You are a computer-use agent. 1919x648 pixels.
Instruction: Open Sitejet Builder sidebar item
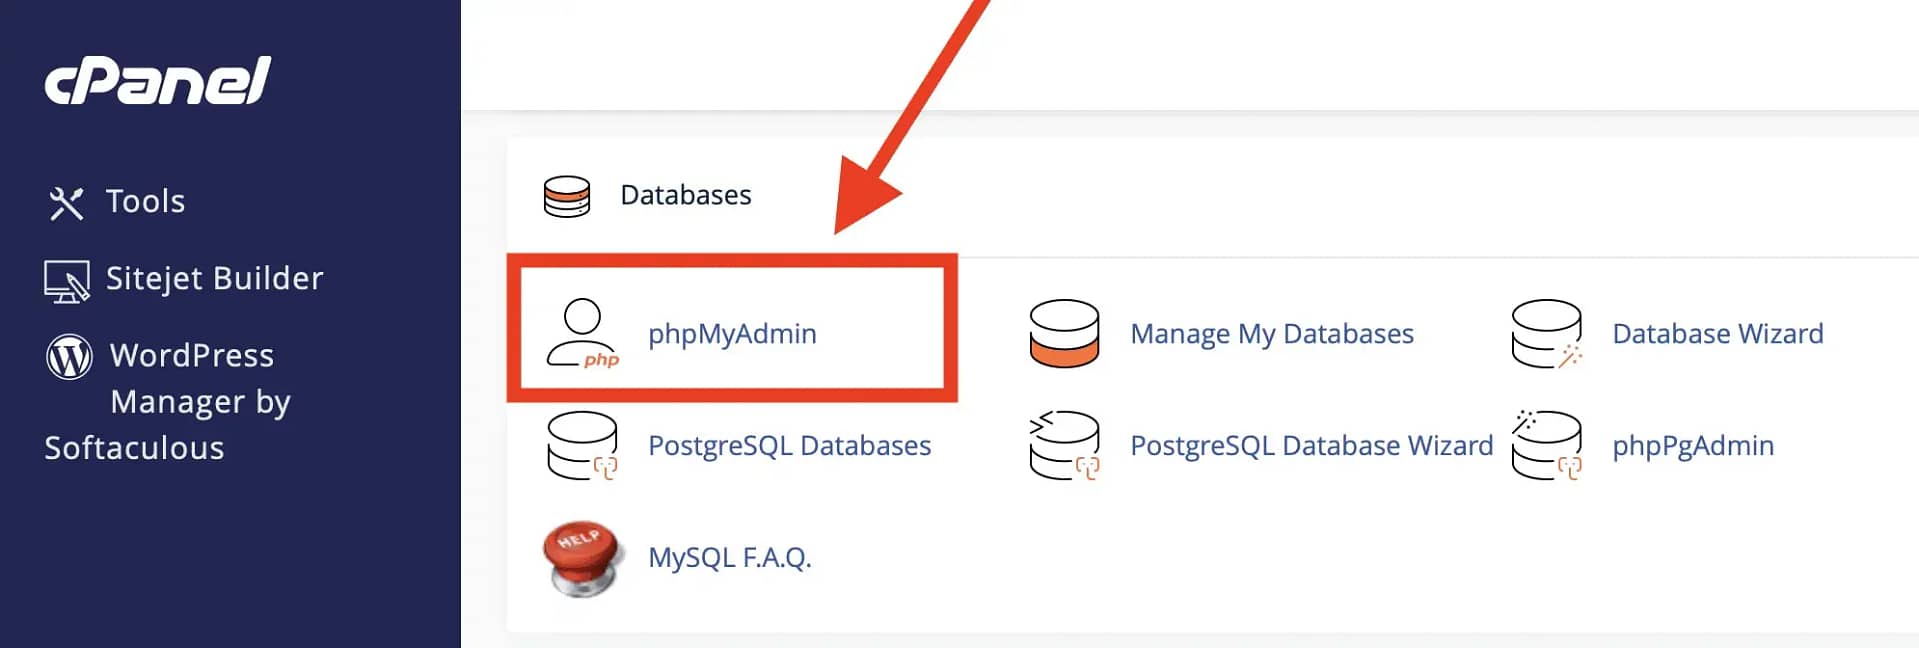(x=215, y=278)
